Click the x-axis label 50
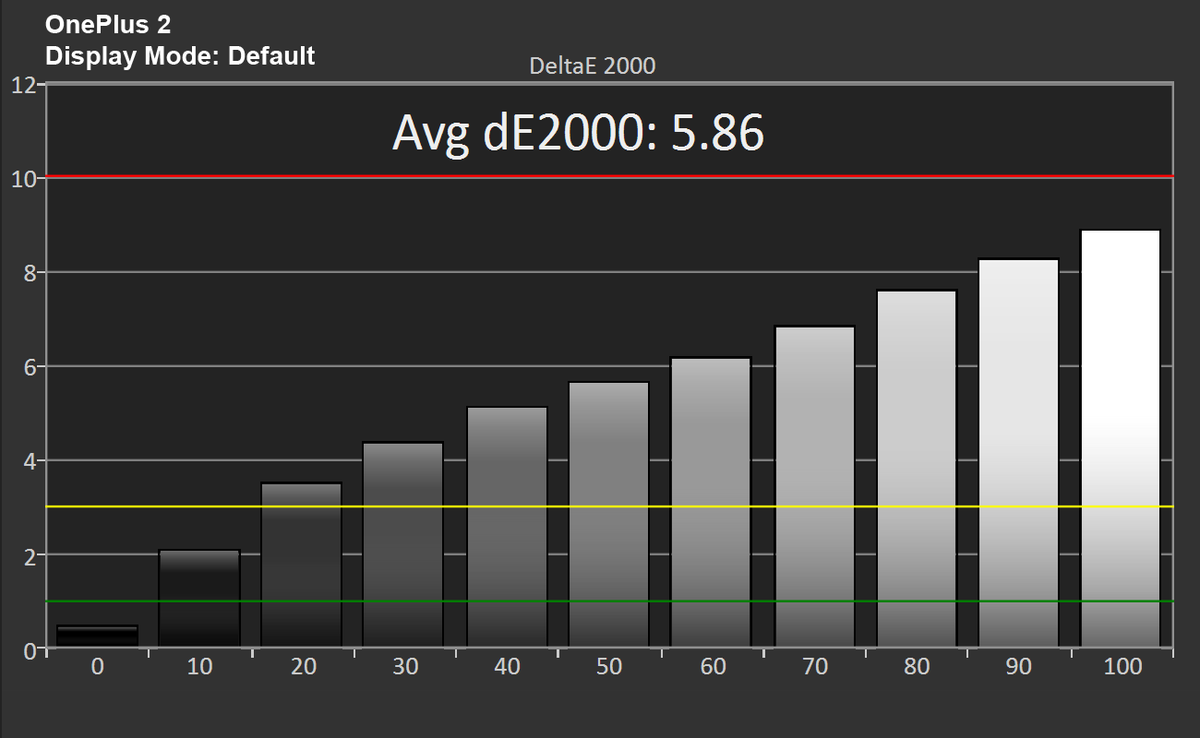 [x=609, y=667]
